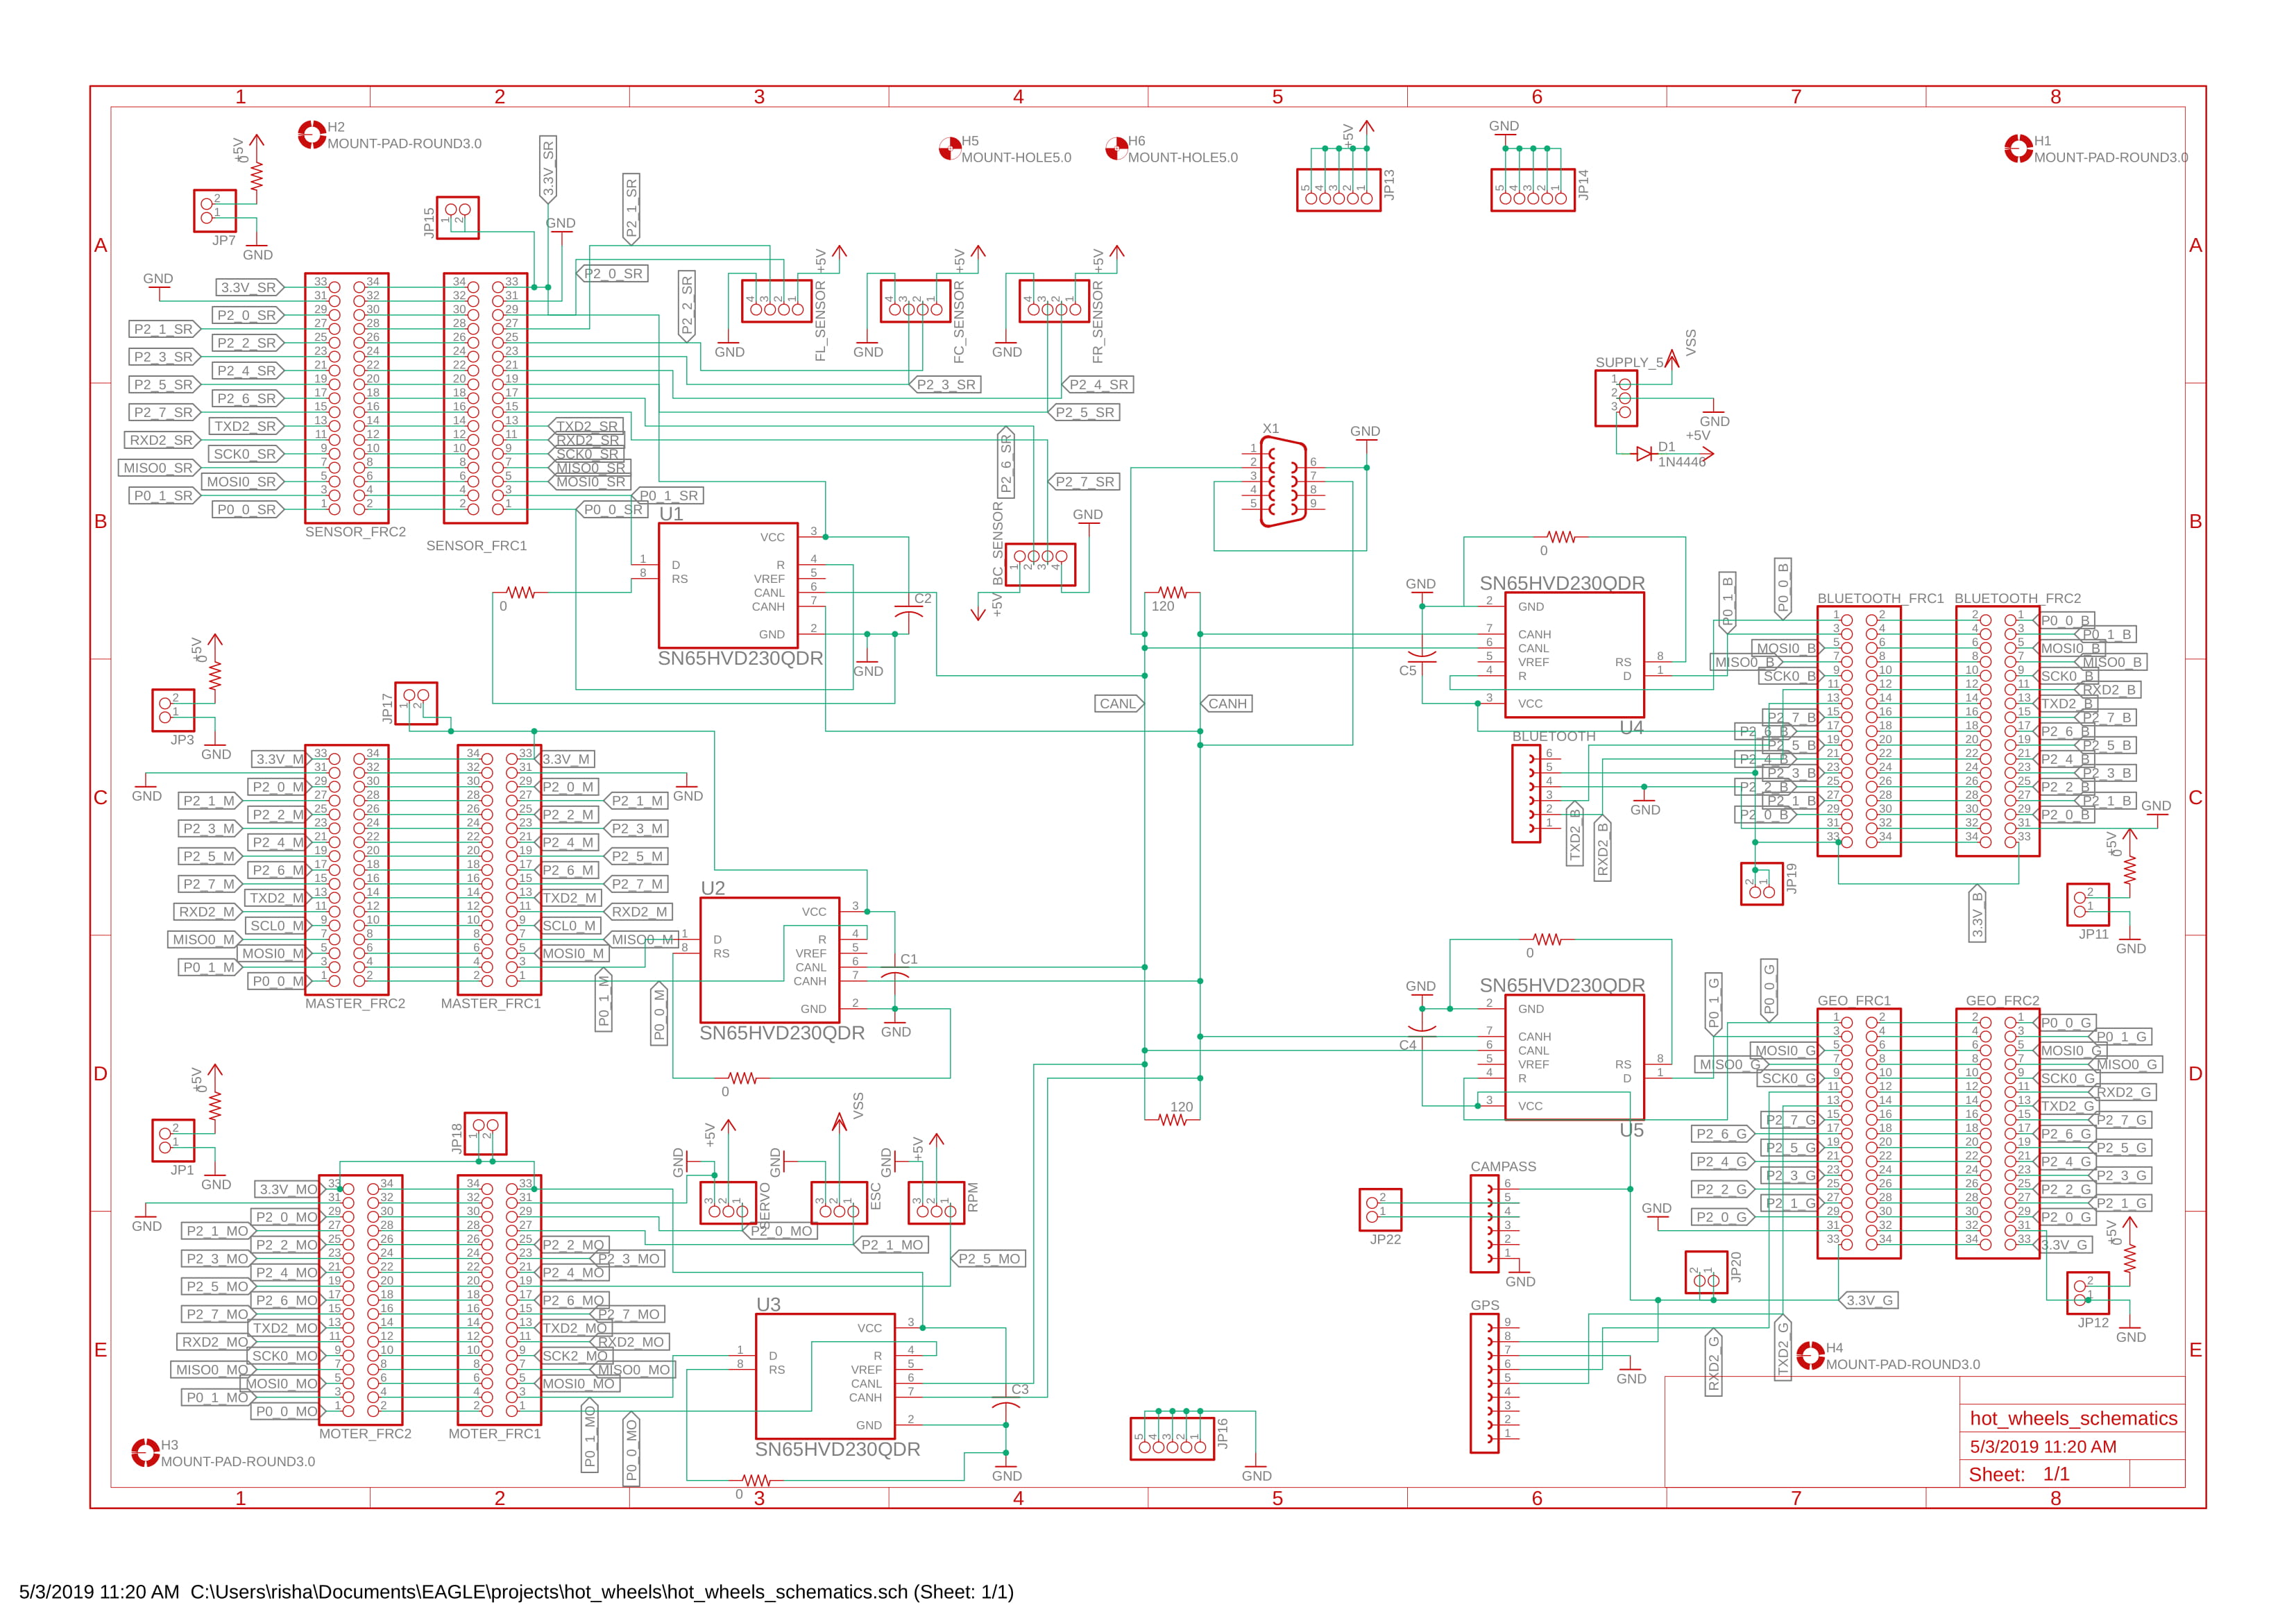Select the D1 1N4446 diode symbol

coord(1644,454)
